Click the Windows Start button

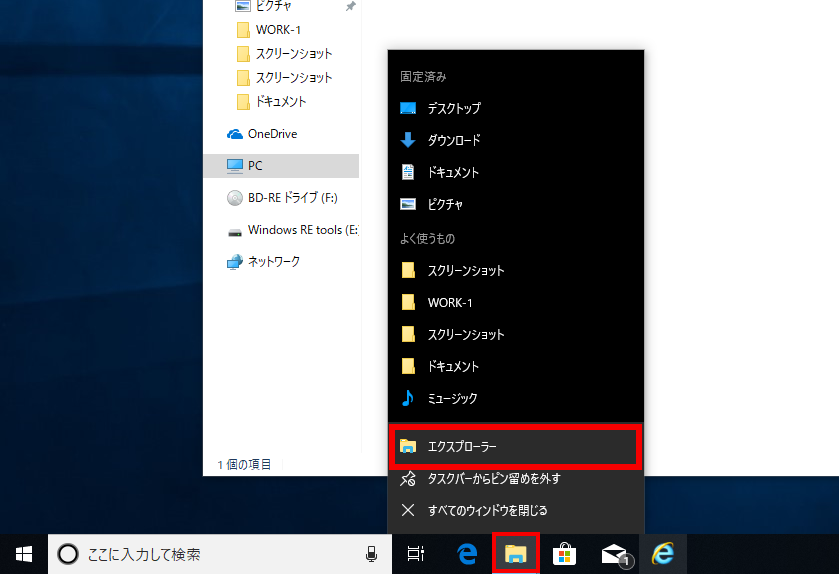(24, 554)
